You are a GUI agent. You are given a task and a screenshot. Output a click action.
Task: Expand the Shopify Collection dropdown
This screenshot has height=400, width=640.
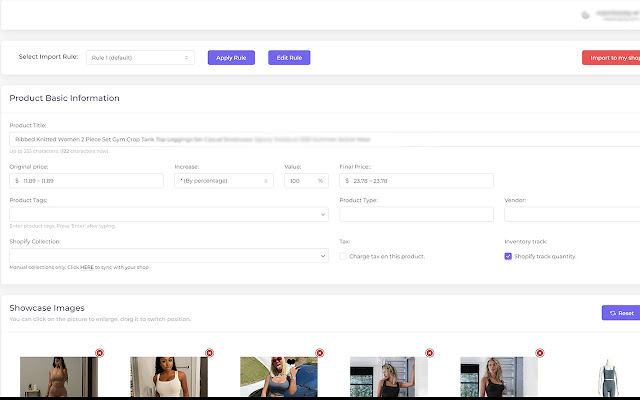pyautogui.click(x=169, y=256)
